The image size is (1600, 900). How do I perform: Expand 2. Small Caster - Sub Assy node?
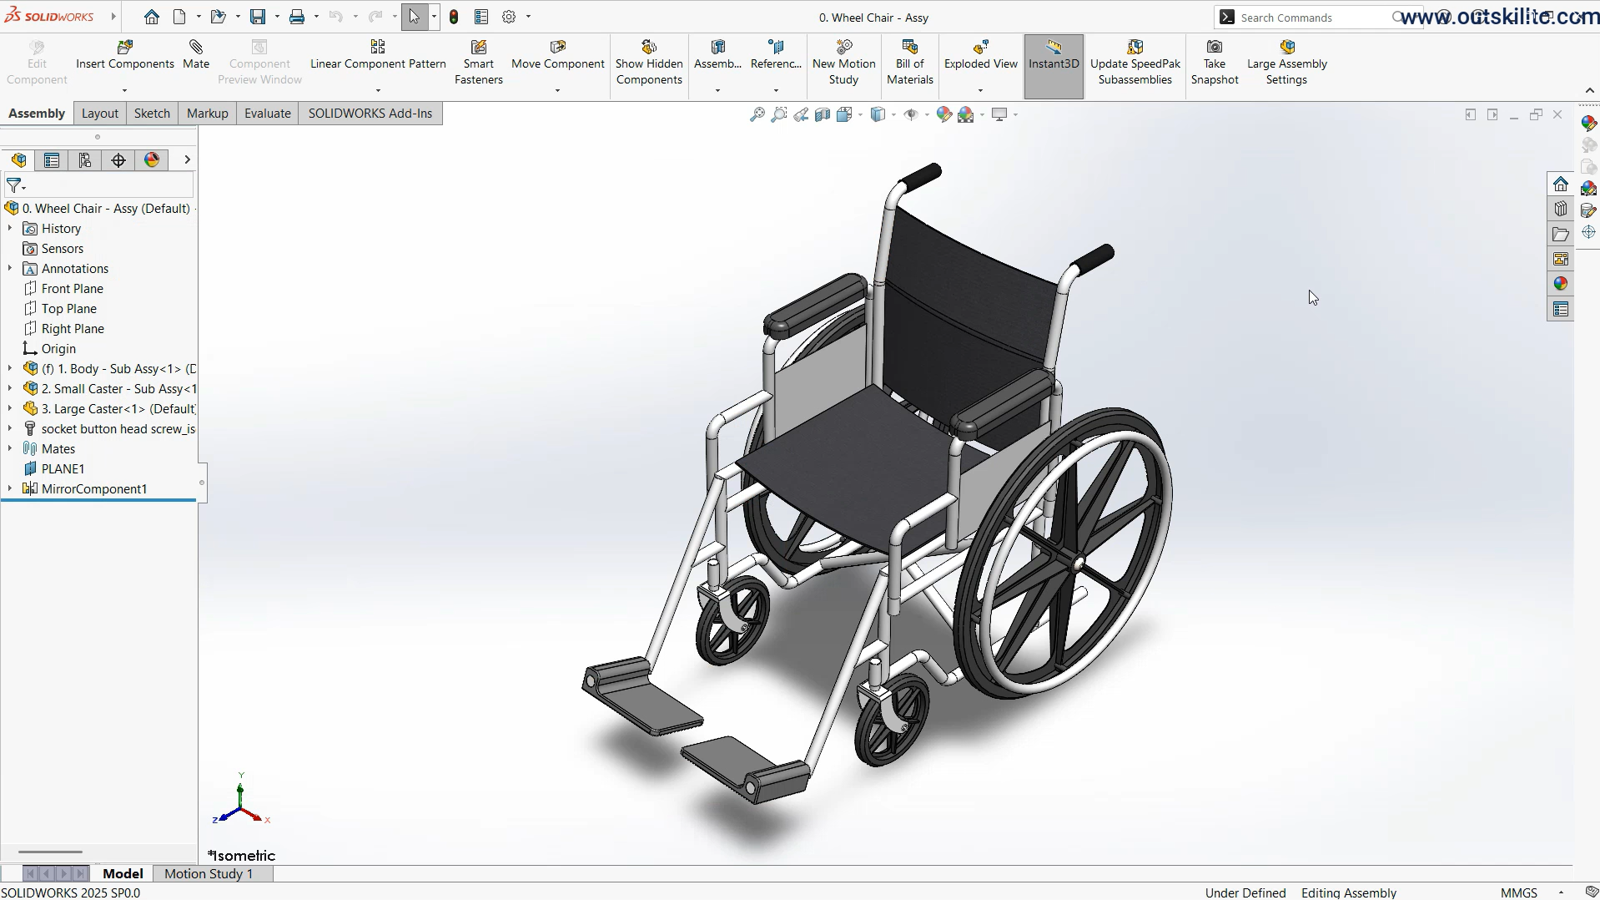click(x=10, y=388)
